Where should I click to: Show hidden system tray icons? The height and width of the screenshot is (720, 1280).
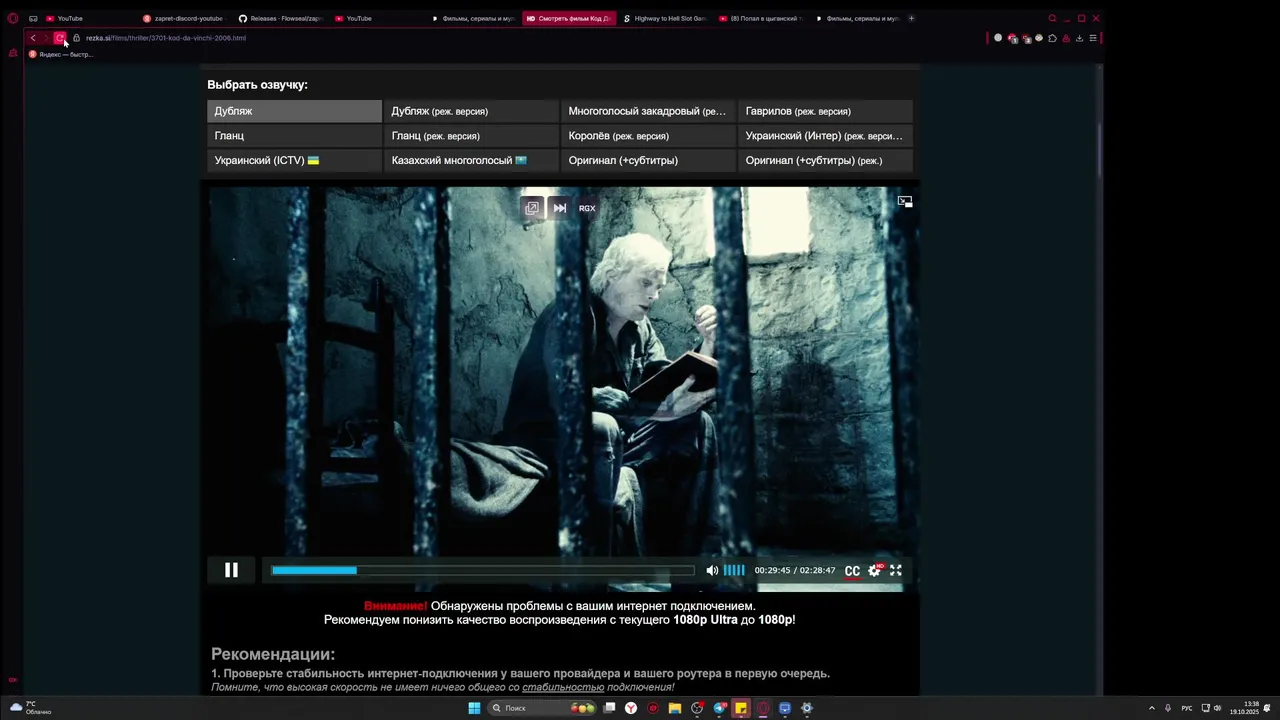pos(1151,708)
